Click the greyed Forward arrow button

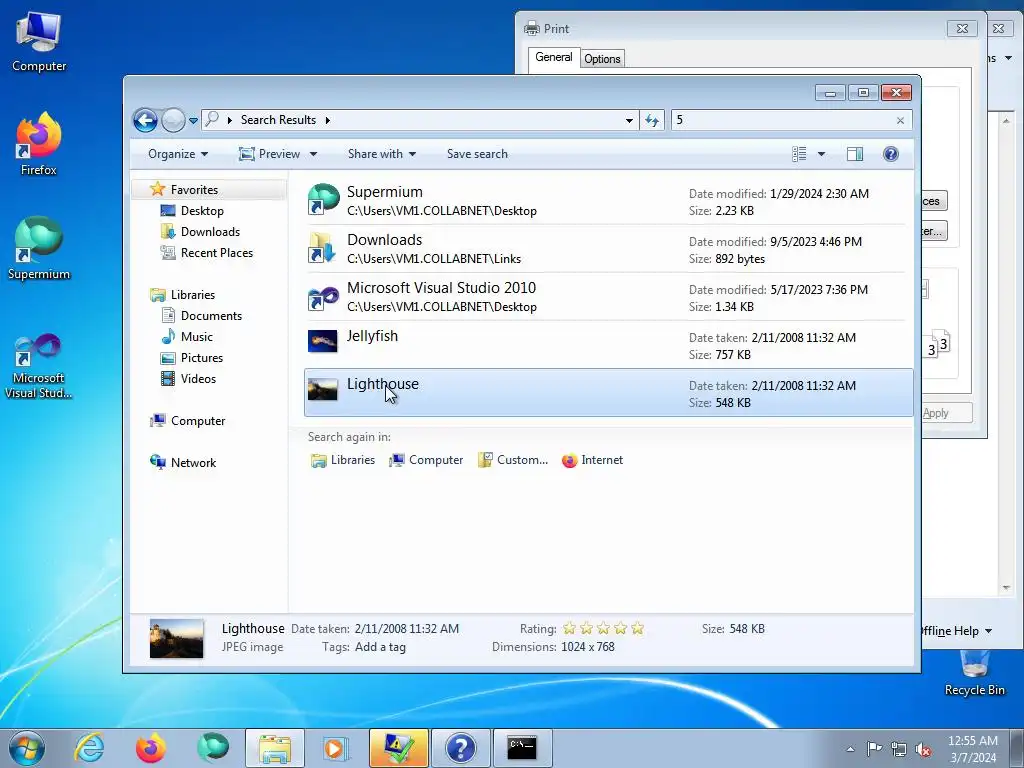pos(173,120)
